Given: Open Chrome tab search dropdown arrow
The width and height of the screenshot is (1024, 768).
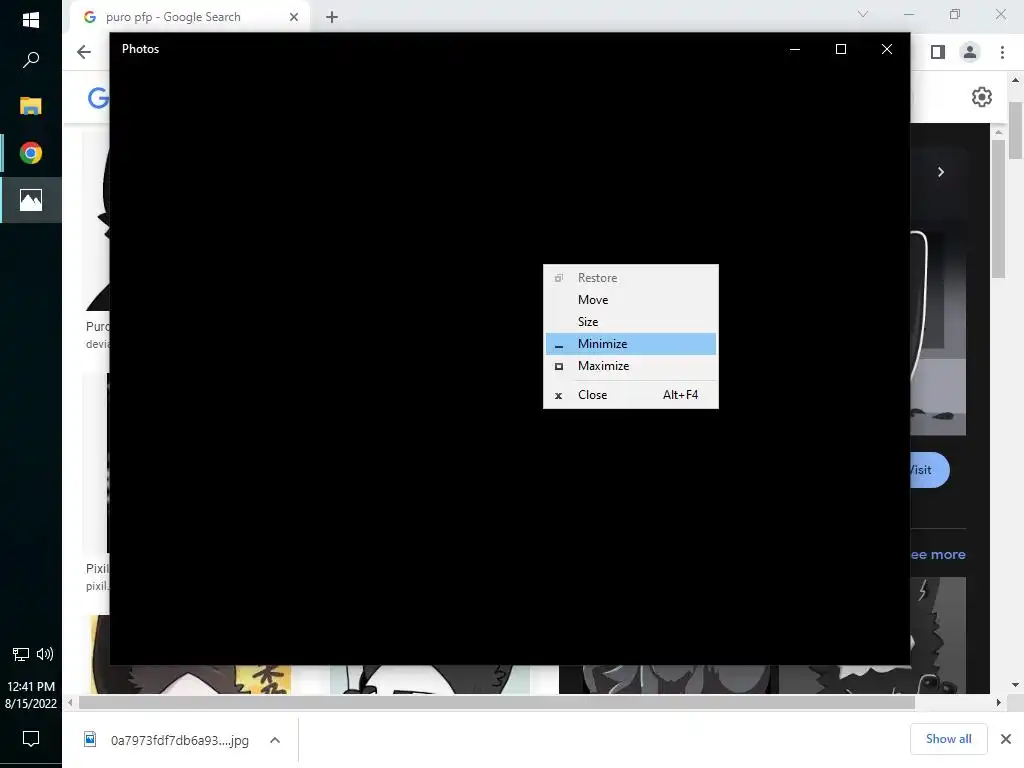Looking at the screenshot, I should (x=863, y=14).
